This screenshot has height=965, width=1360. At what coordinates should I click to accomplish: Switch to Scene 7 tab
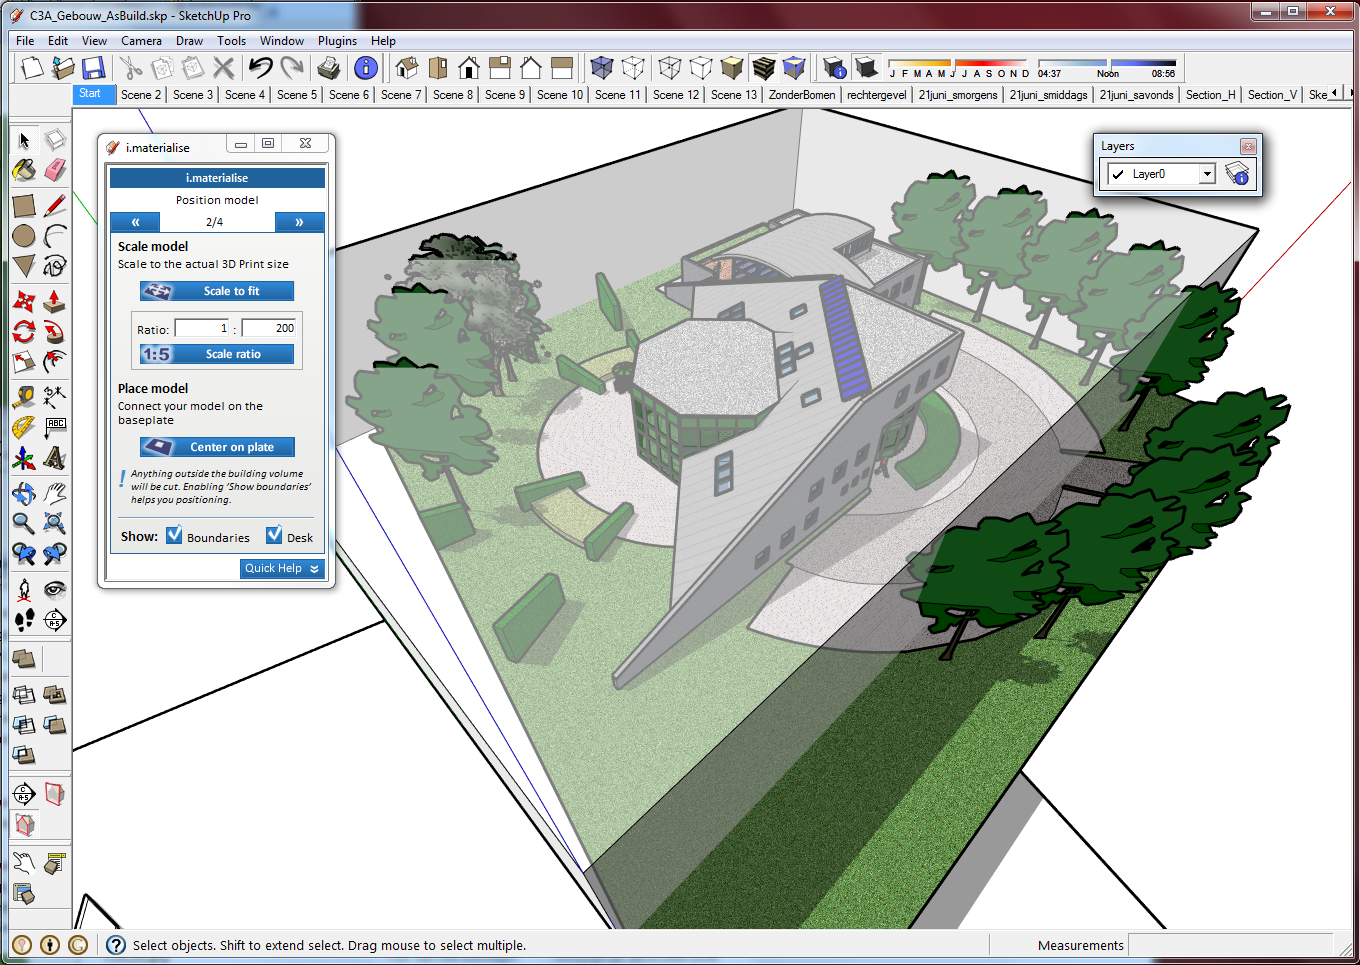point(401,95)
